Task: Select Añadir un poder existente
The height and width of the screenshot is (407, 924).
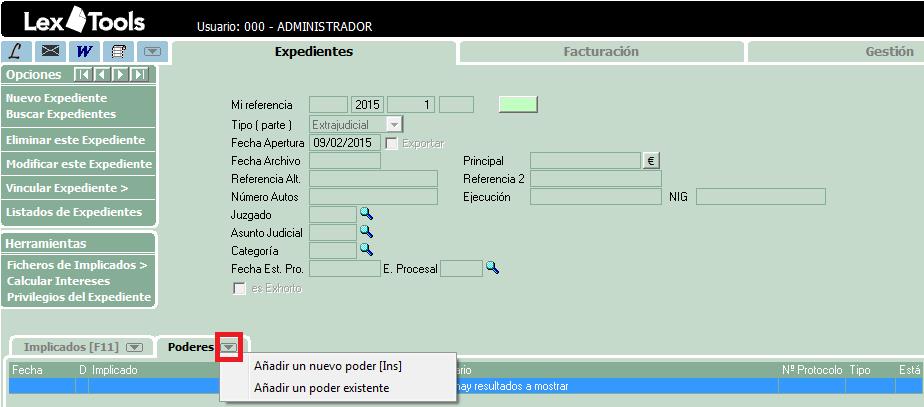Action: click(321, 388)
